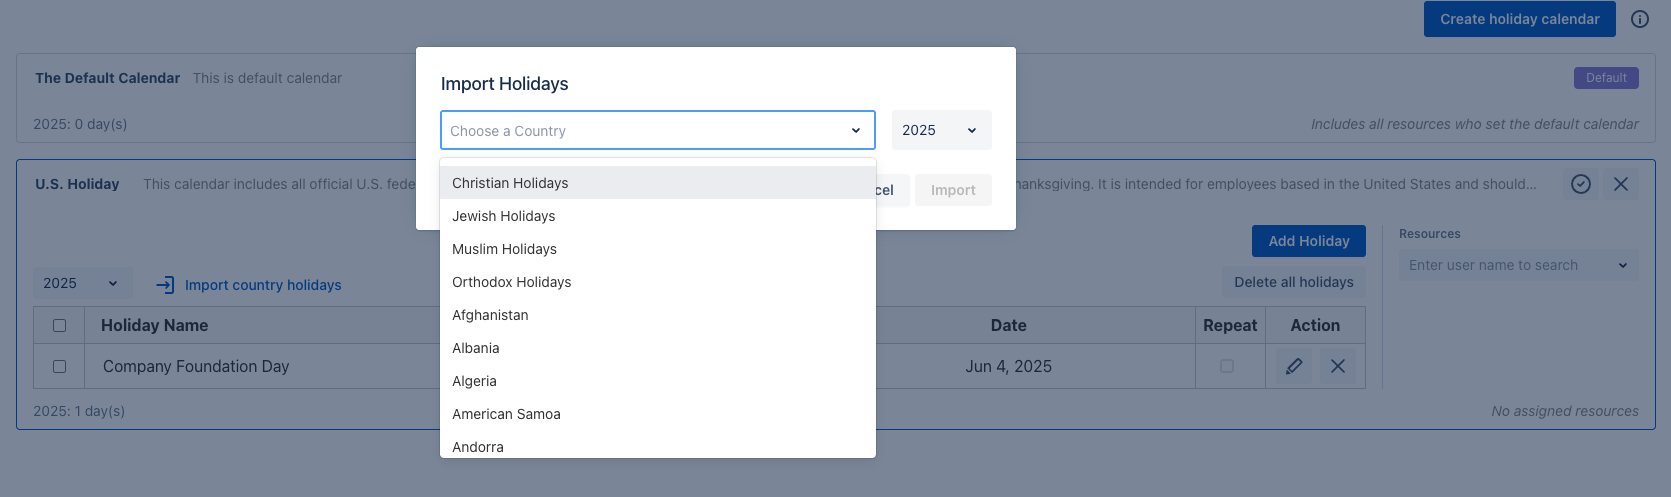
Task: Tick the select-all checkbox in table header
Action: coord(60,326)
